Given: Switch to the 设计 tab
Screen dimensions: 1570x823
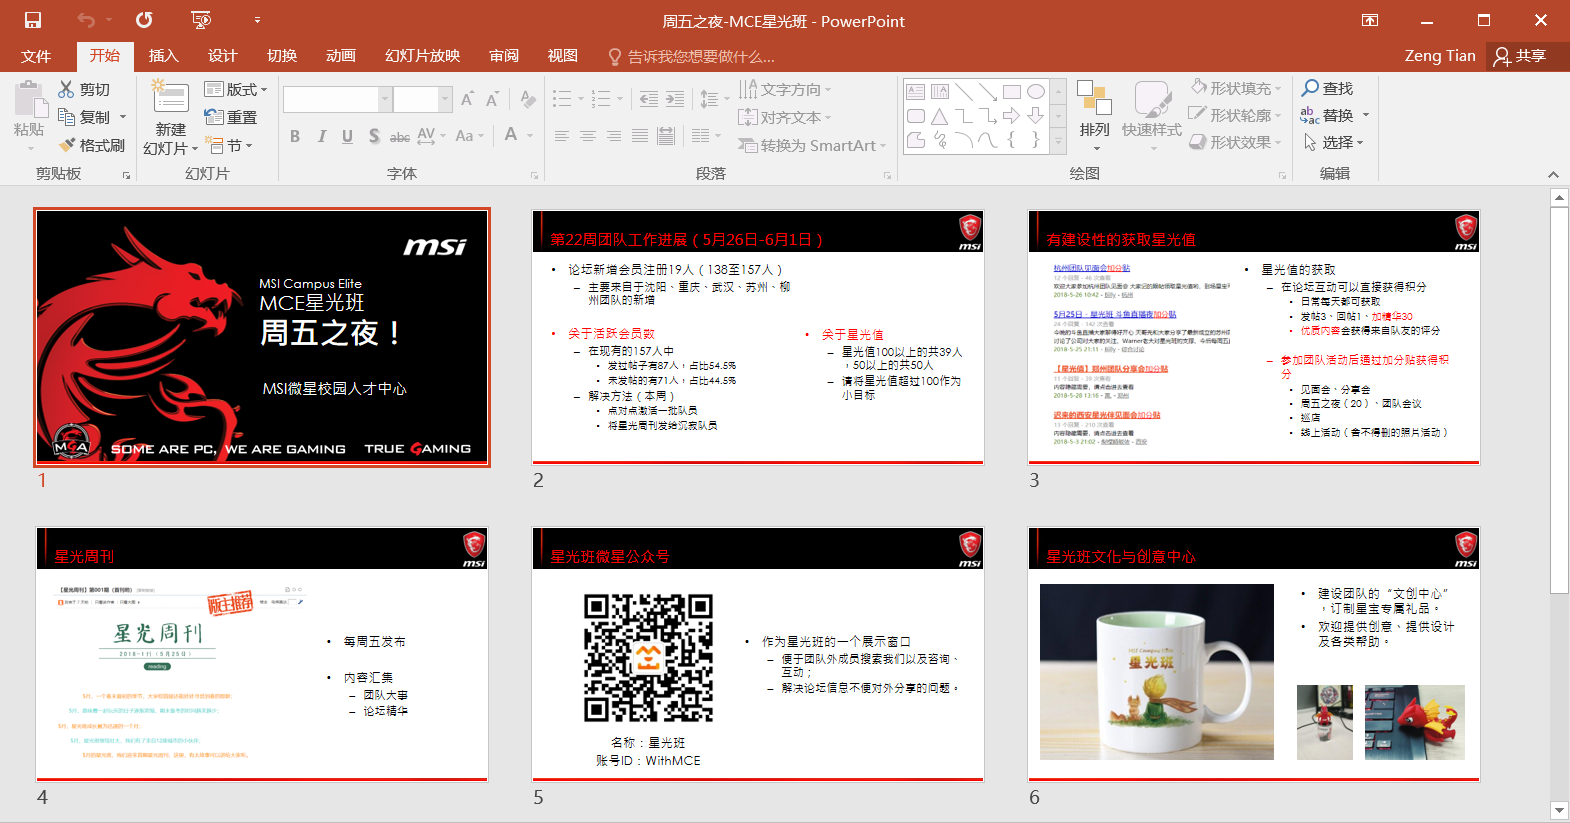Looking at the screenshot, I should 222,56.
